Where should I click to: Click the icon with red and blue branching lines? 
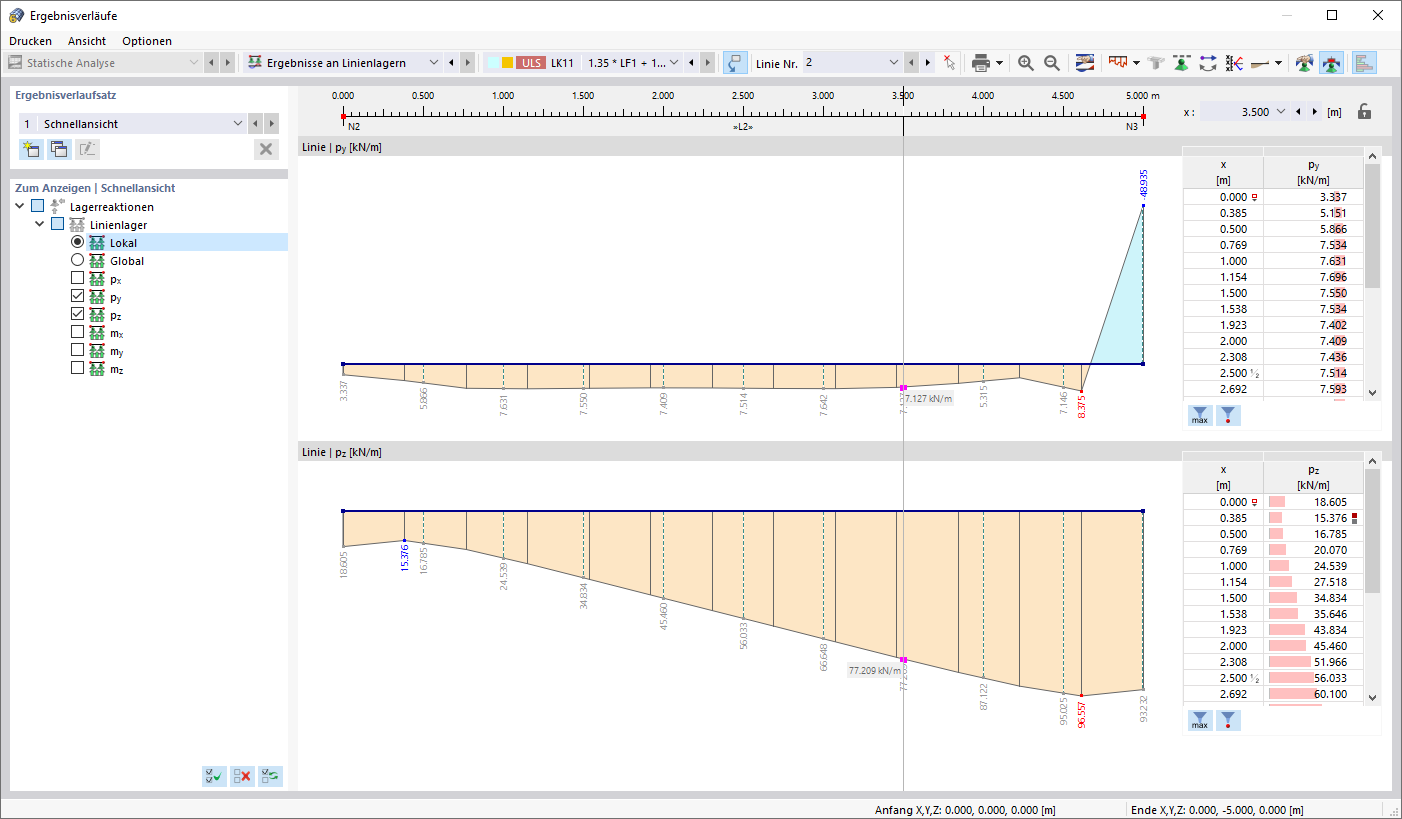(x=1234, y=62)
